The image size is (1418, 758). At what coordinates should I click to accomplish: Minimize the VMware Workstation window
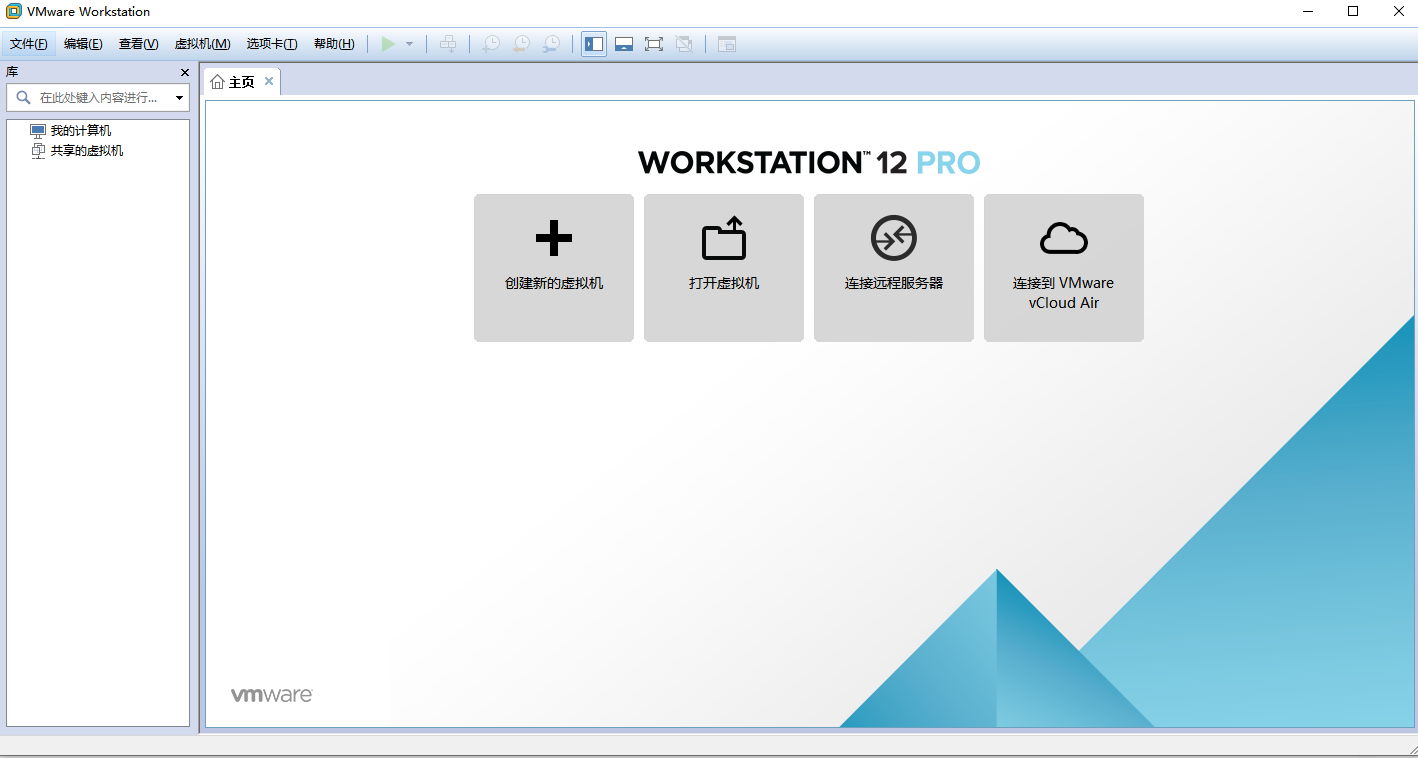[x=1309, y=12]
